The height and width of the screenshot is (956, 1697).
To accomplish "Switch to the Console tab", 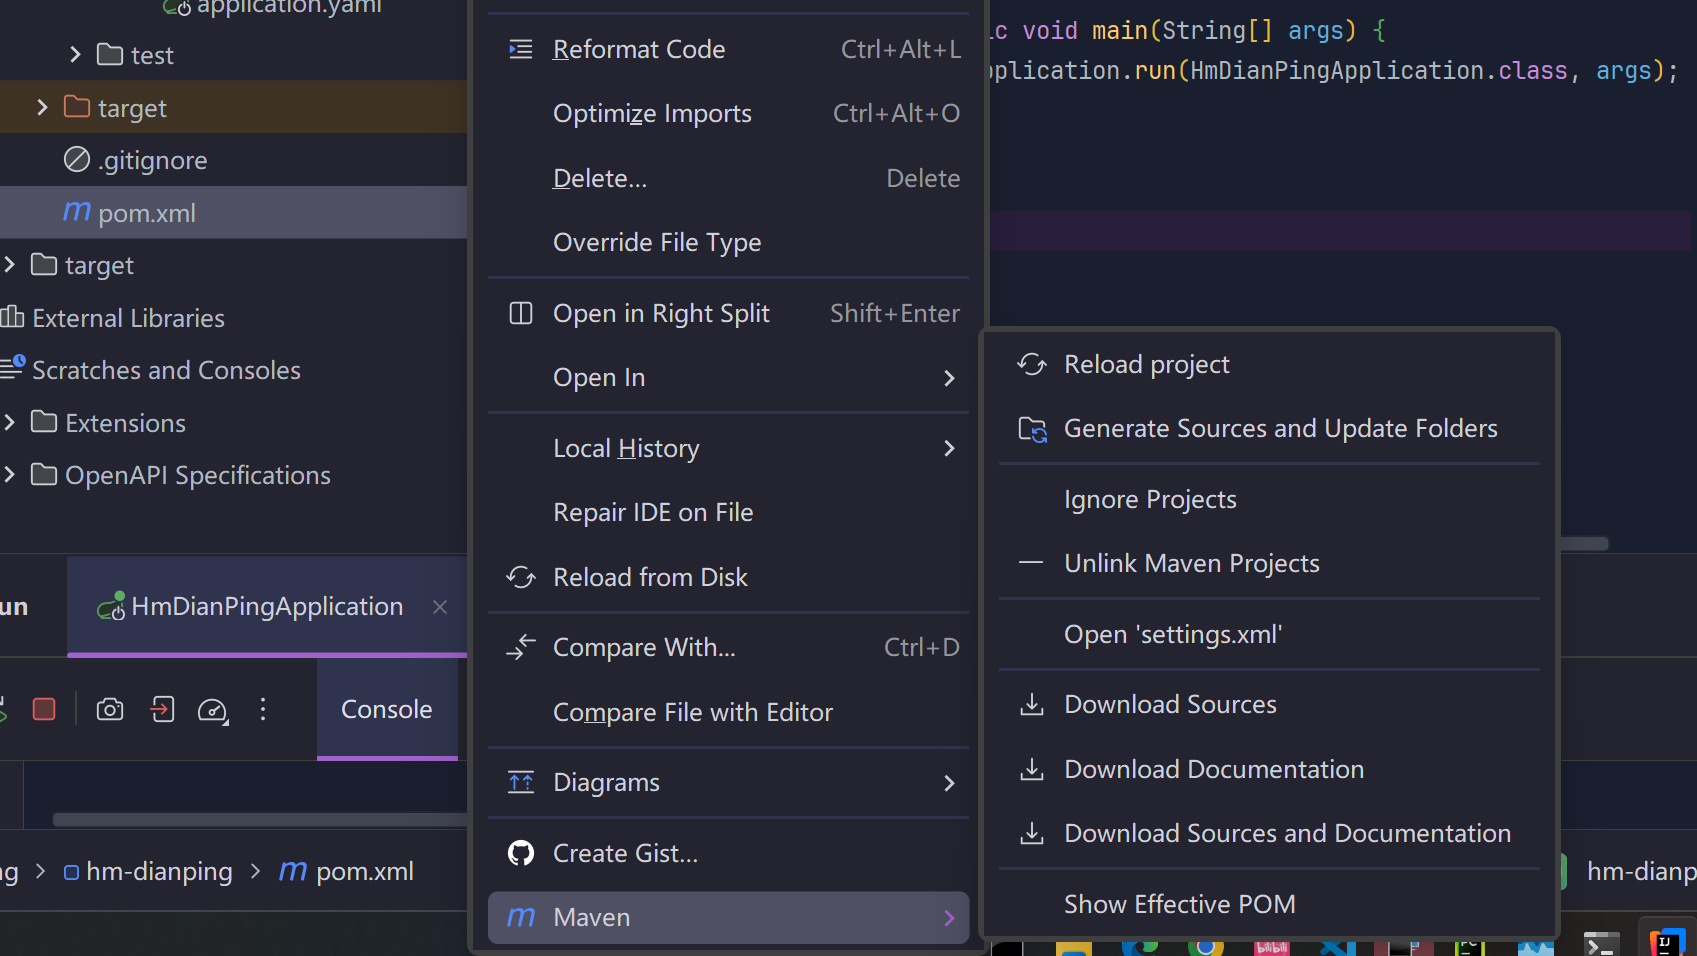I will point(387,709).
